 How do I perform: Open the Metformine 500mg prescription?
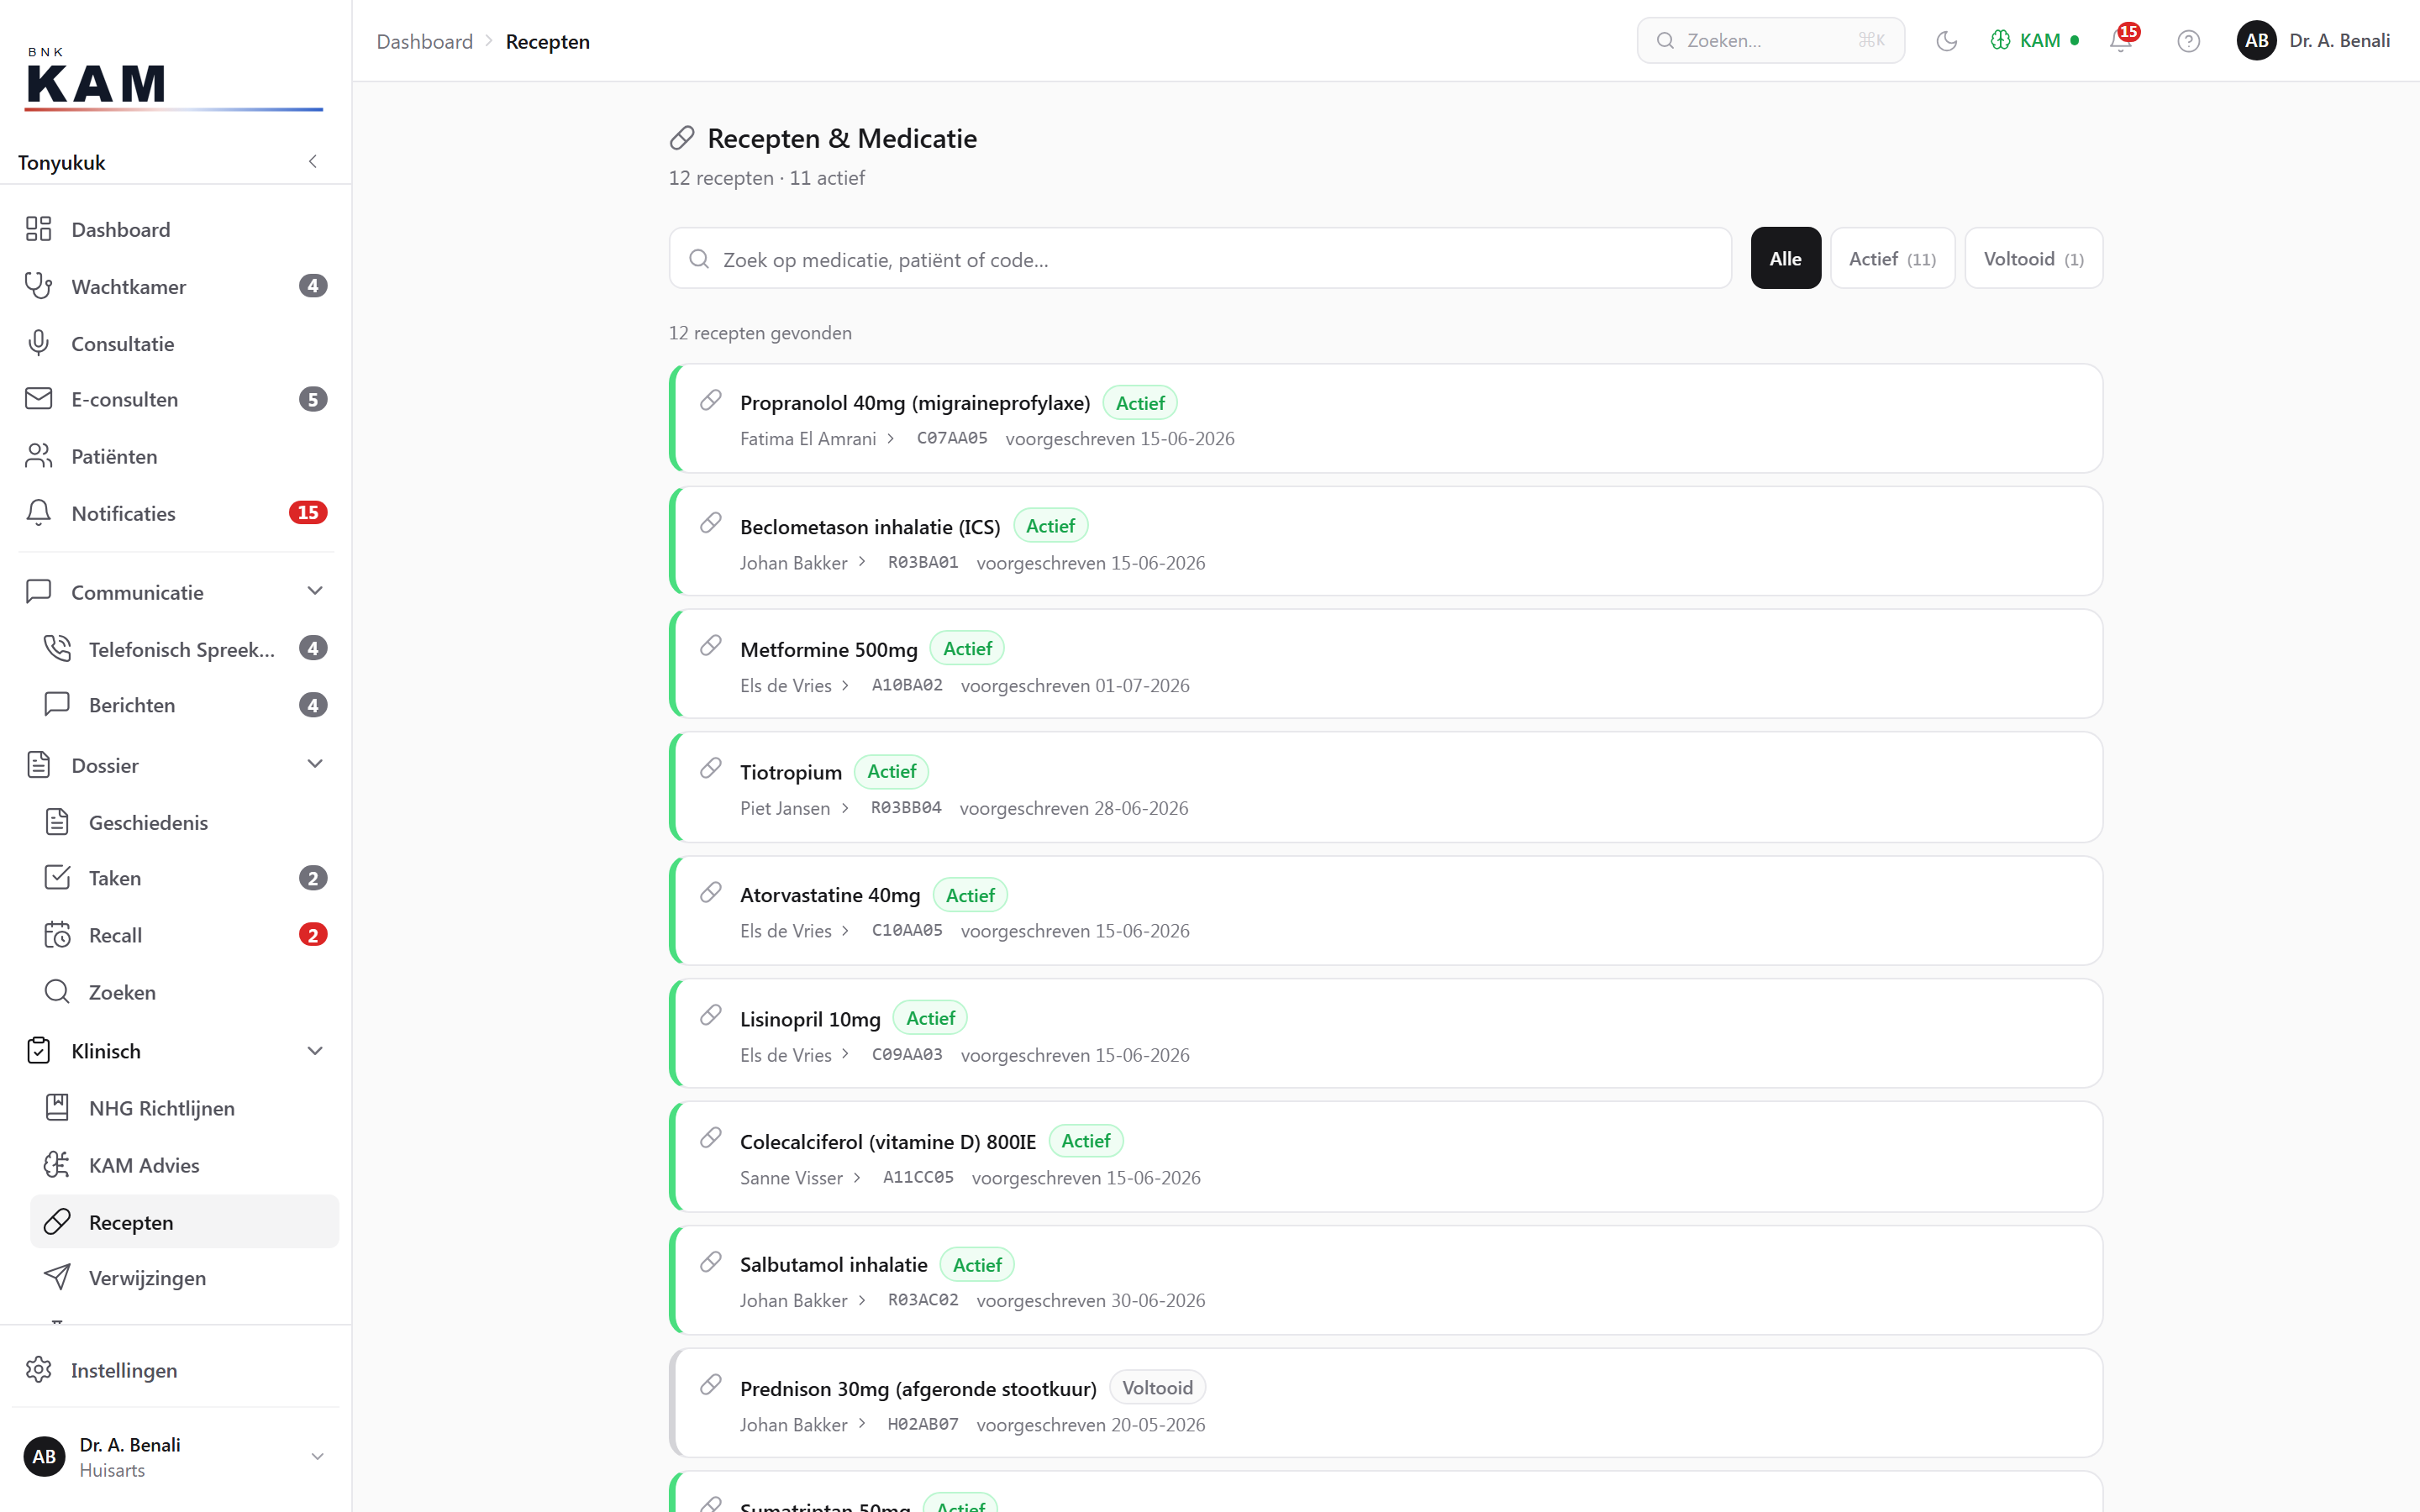1386,664
